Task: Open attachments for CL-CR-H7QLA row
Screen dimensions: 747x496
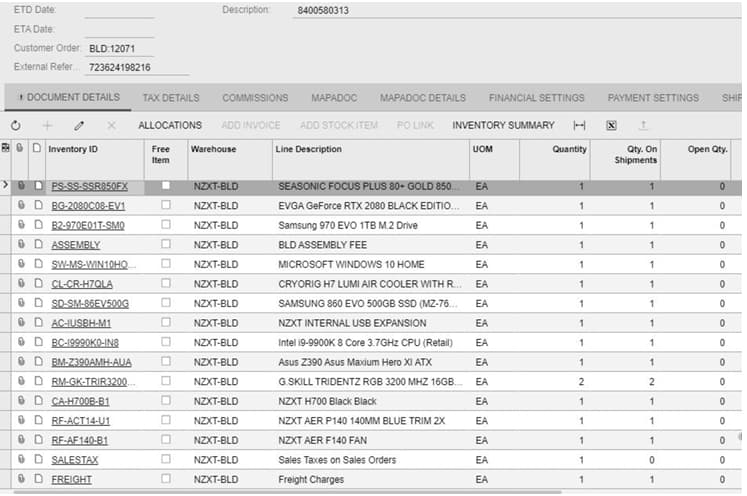Action: (x=21, y=283)
